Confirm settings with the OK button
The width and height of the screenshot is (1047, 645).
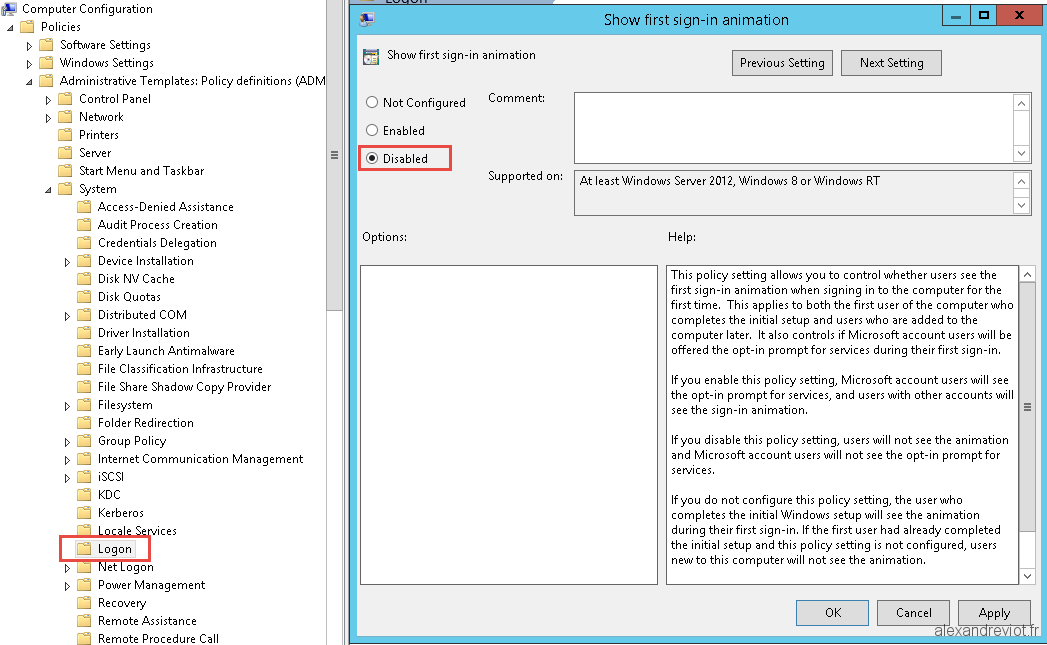(832, 612)
